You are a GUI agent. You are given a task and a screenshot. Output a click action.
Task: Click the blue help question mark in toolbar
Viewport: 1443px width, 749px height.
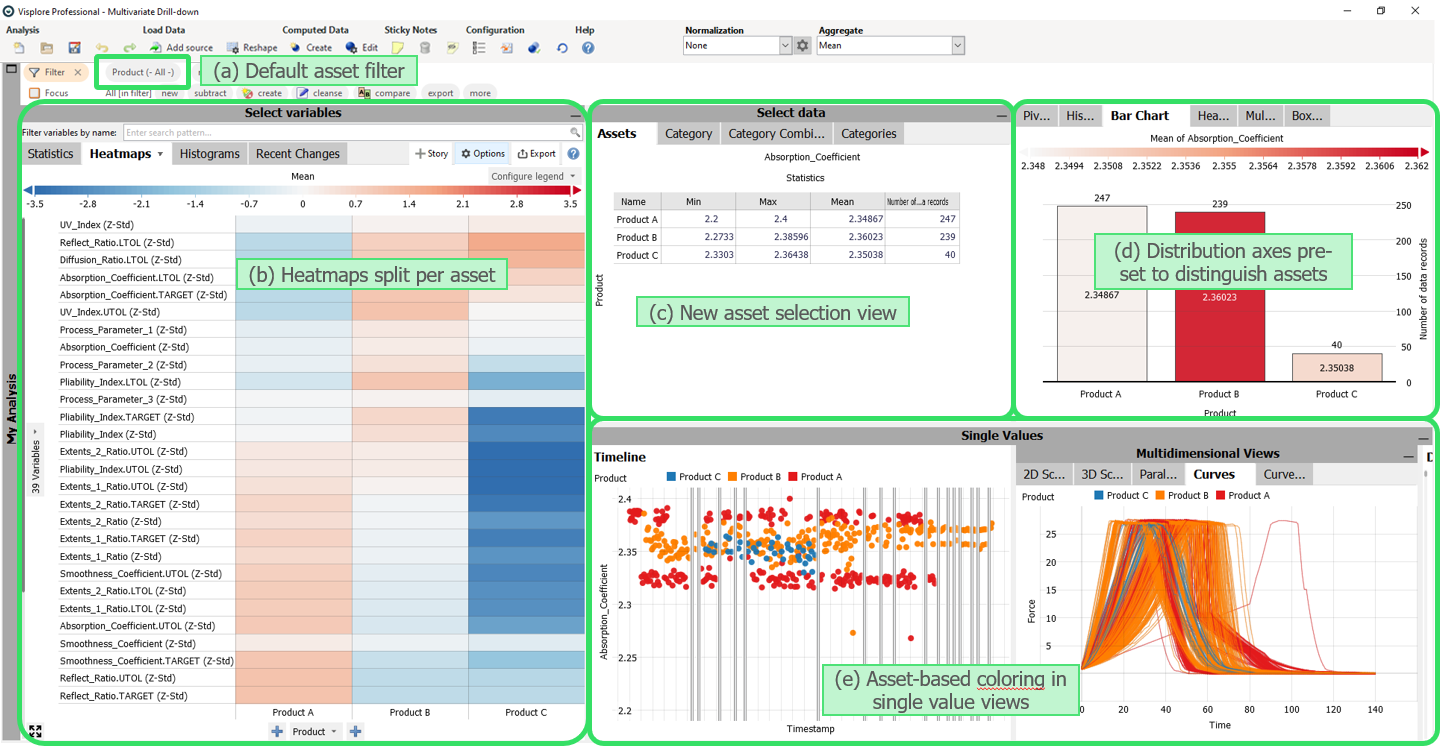[x=588, y=47]
